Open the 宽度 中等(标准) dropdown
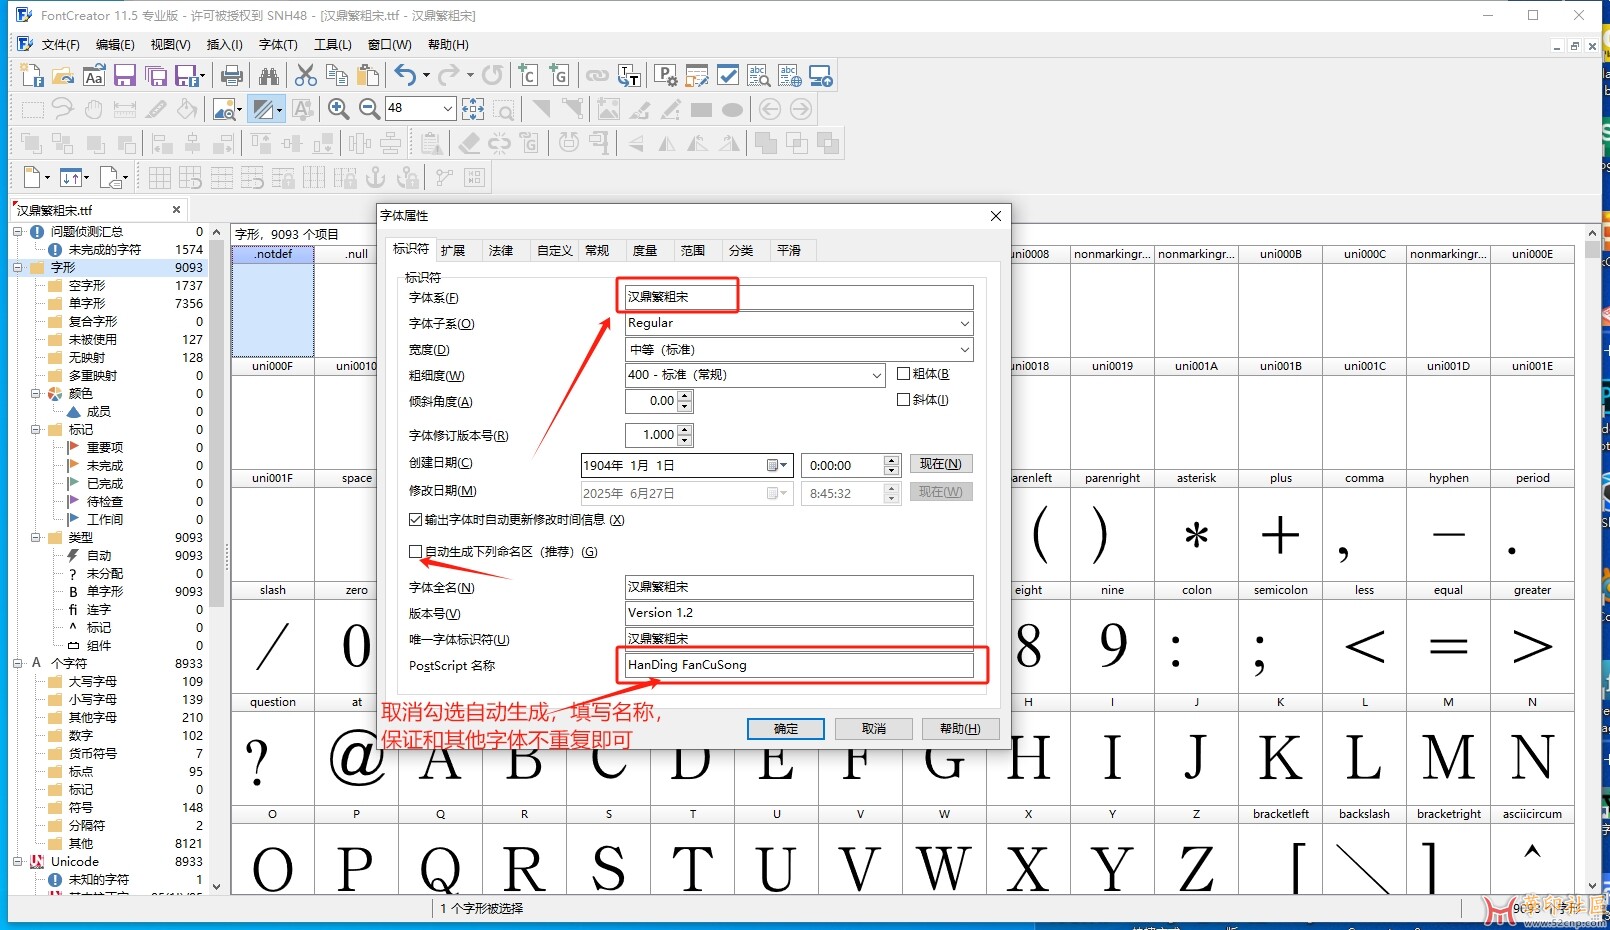1610x930 pixels. (964, 350)
